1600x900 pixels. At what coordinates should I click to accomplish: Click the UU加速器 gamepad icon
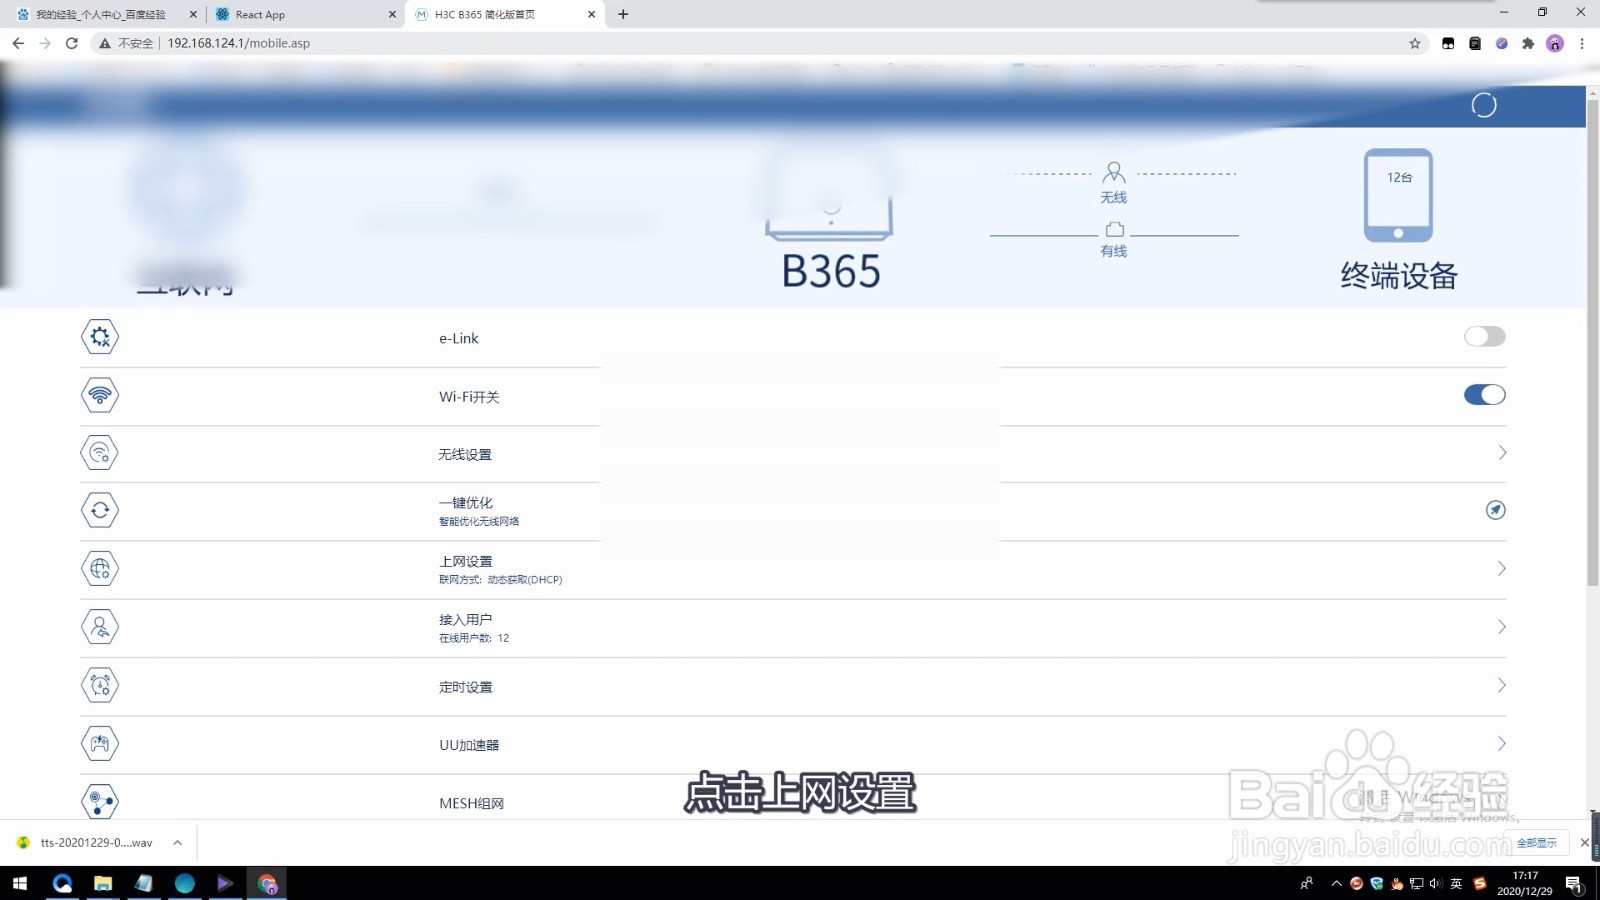coord(99,743)
